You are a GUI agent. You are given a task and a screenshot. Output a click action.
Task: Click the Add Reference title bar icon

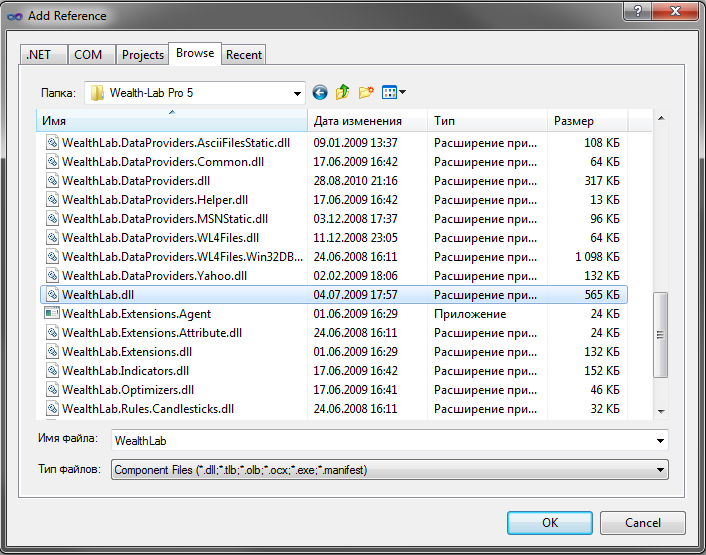click(x=14, y=16)
